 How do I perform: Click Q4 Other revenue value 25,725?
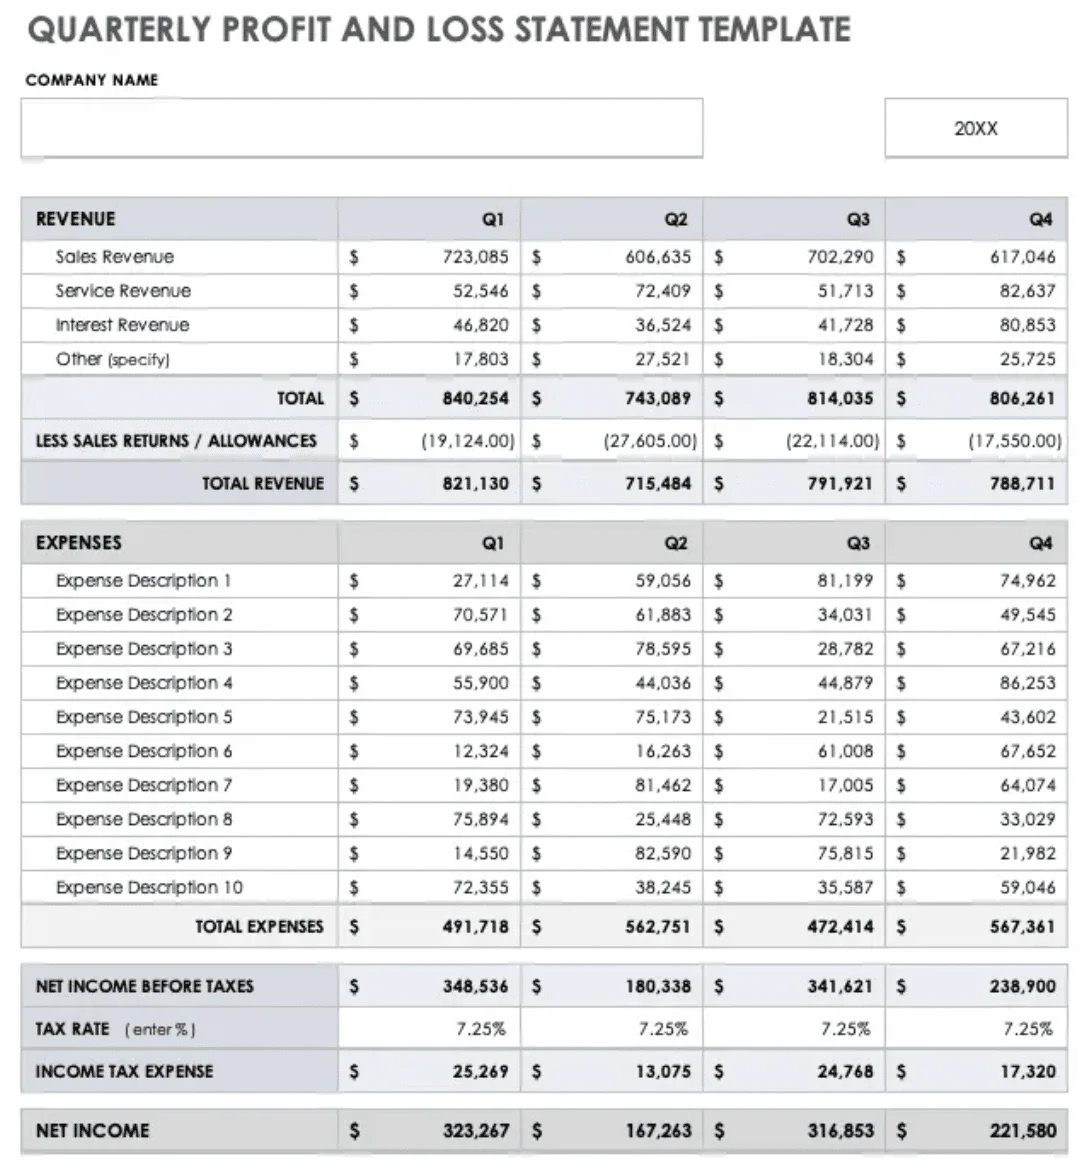coord(976,359)
